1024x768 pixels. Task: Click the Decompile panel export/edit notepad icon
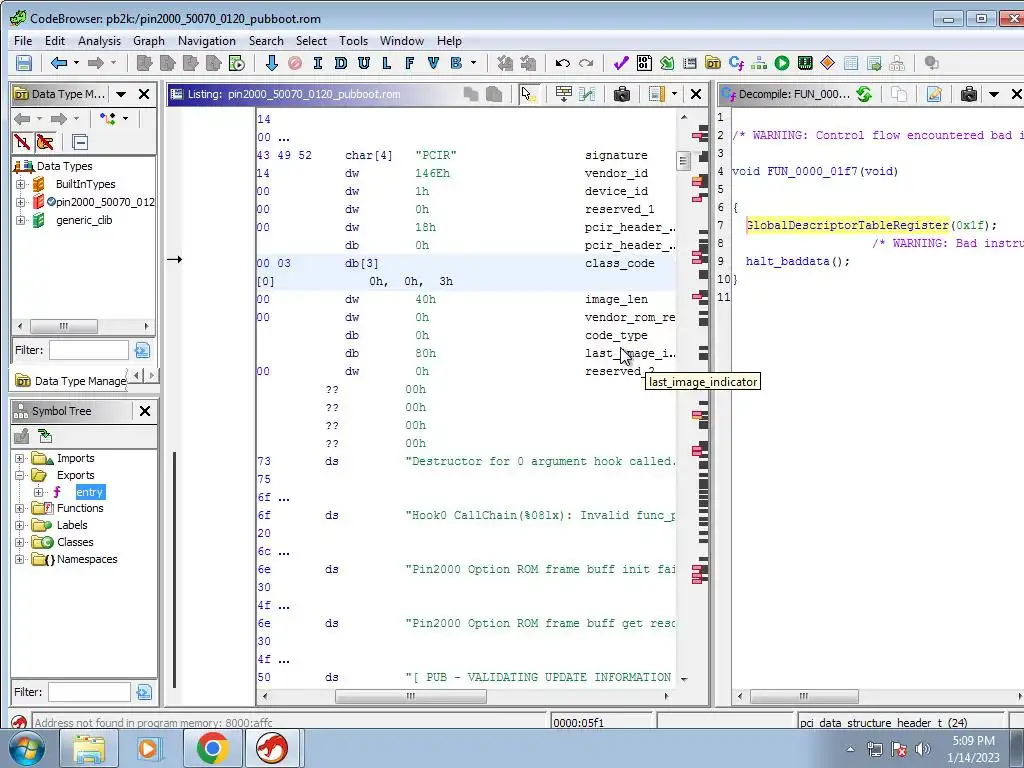(x=934, y=94)
